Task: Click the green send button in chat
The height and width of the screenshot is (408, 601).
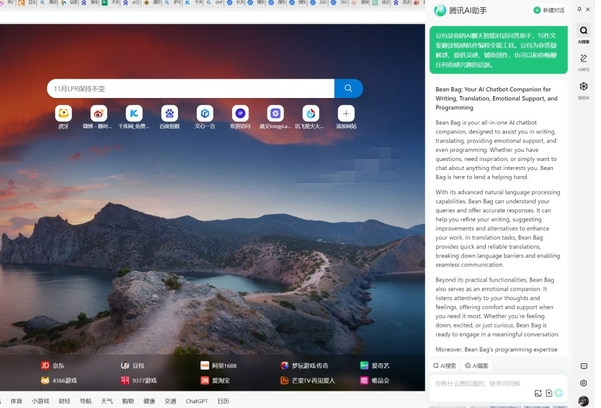Action: (559, 393)
